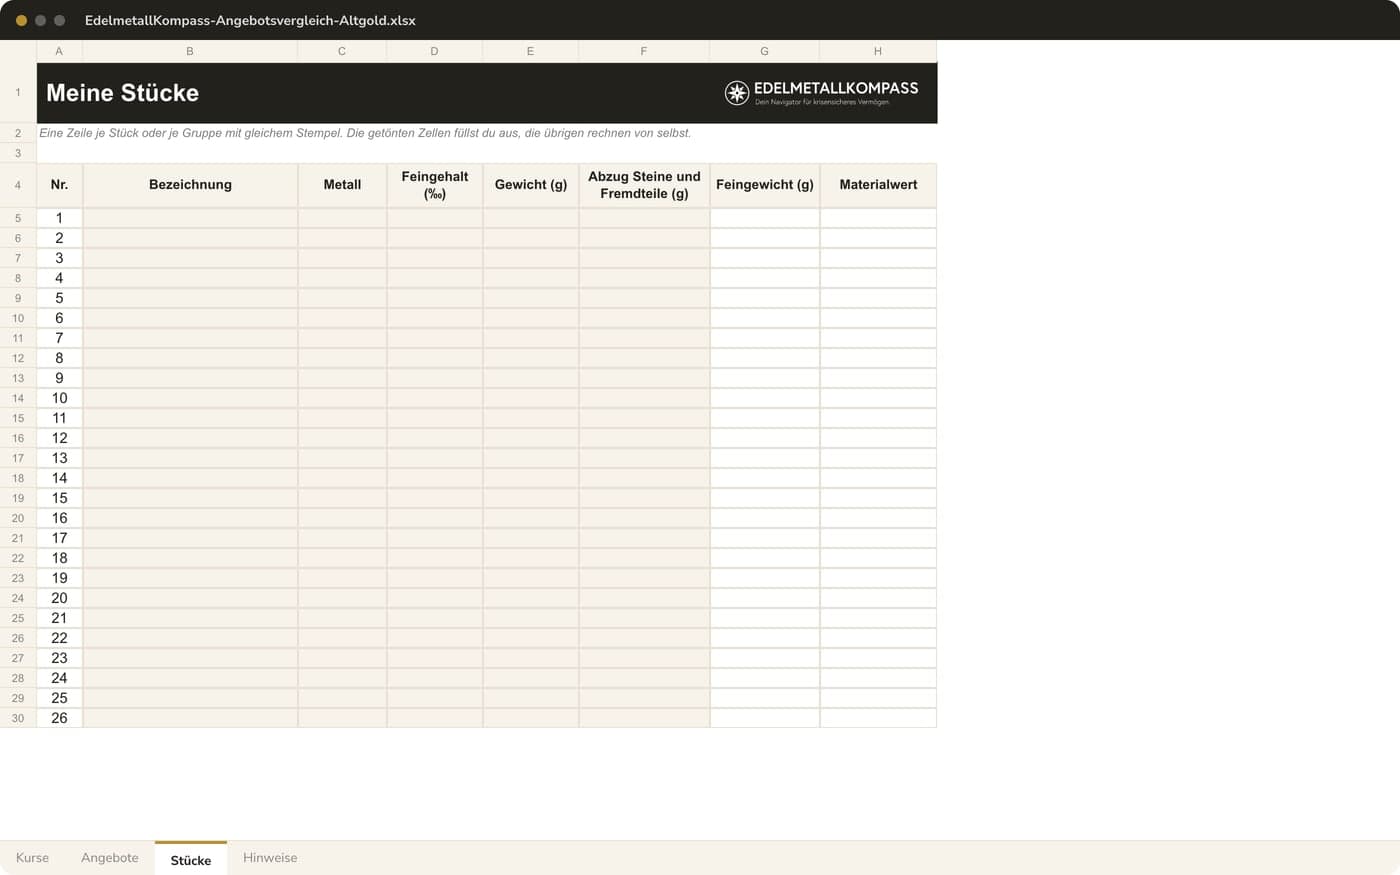Click the 'Materialwert' column heading
The image size is (1400, 875).
pyautogui.click(x=878, y=185)
